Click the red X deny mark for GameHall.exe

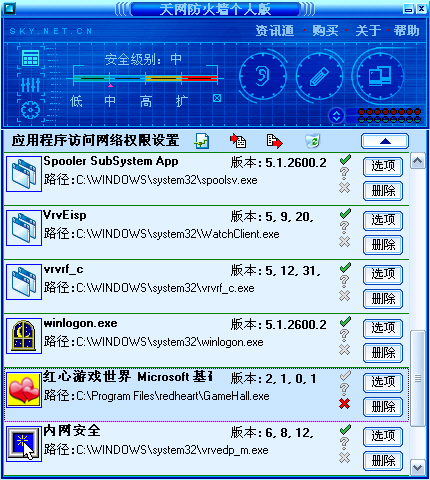(344, 404)
